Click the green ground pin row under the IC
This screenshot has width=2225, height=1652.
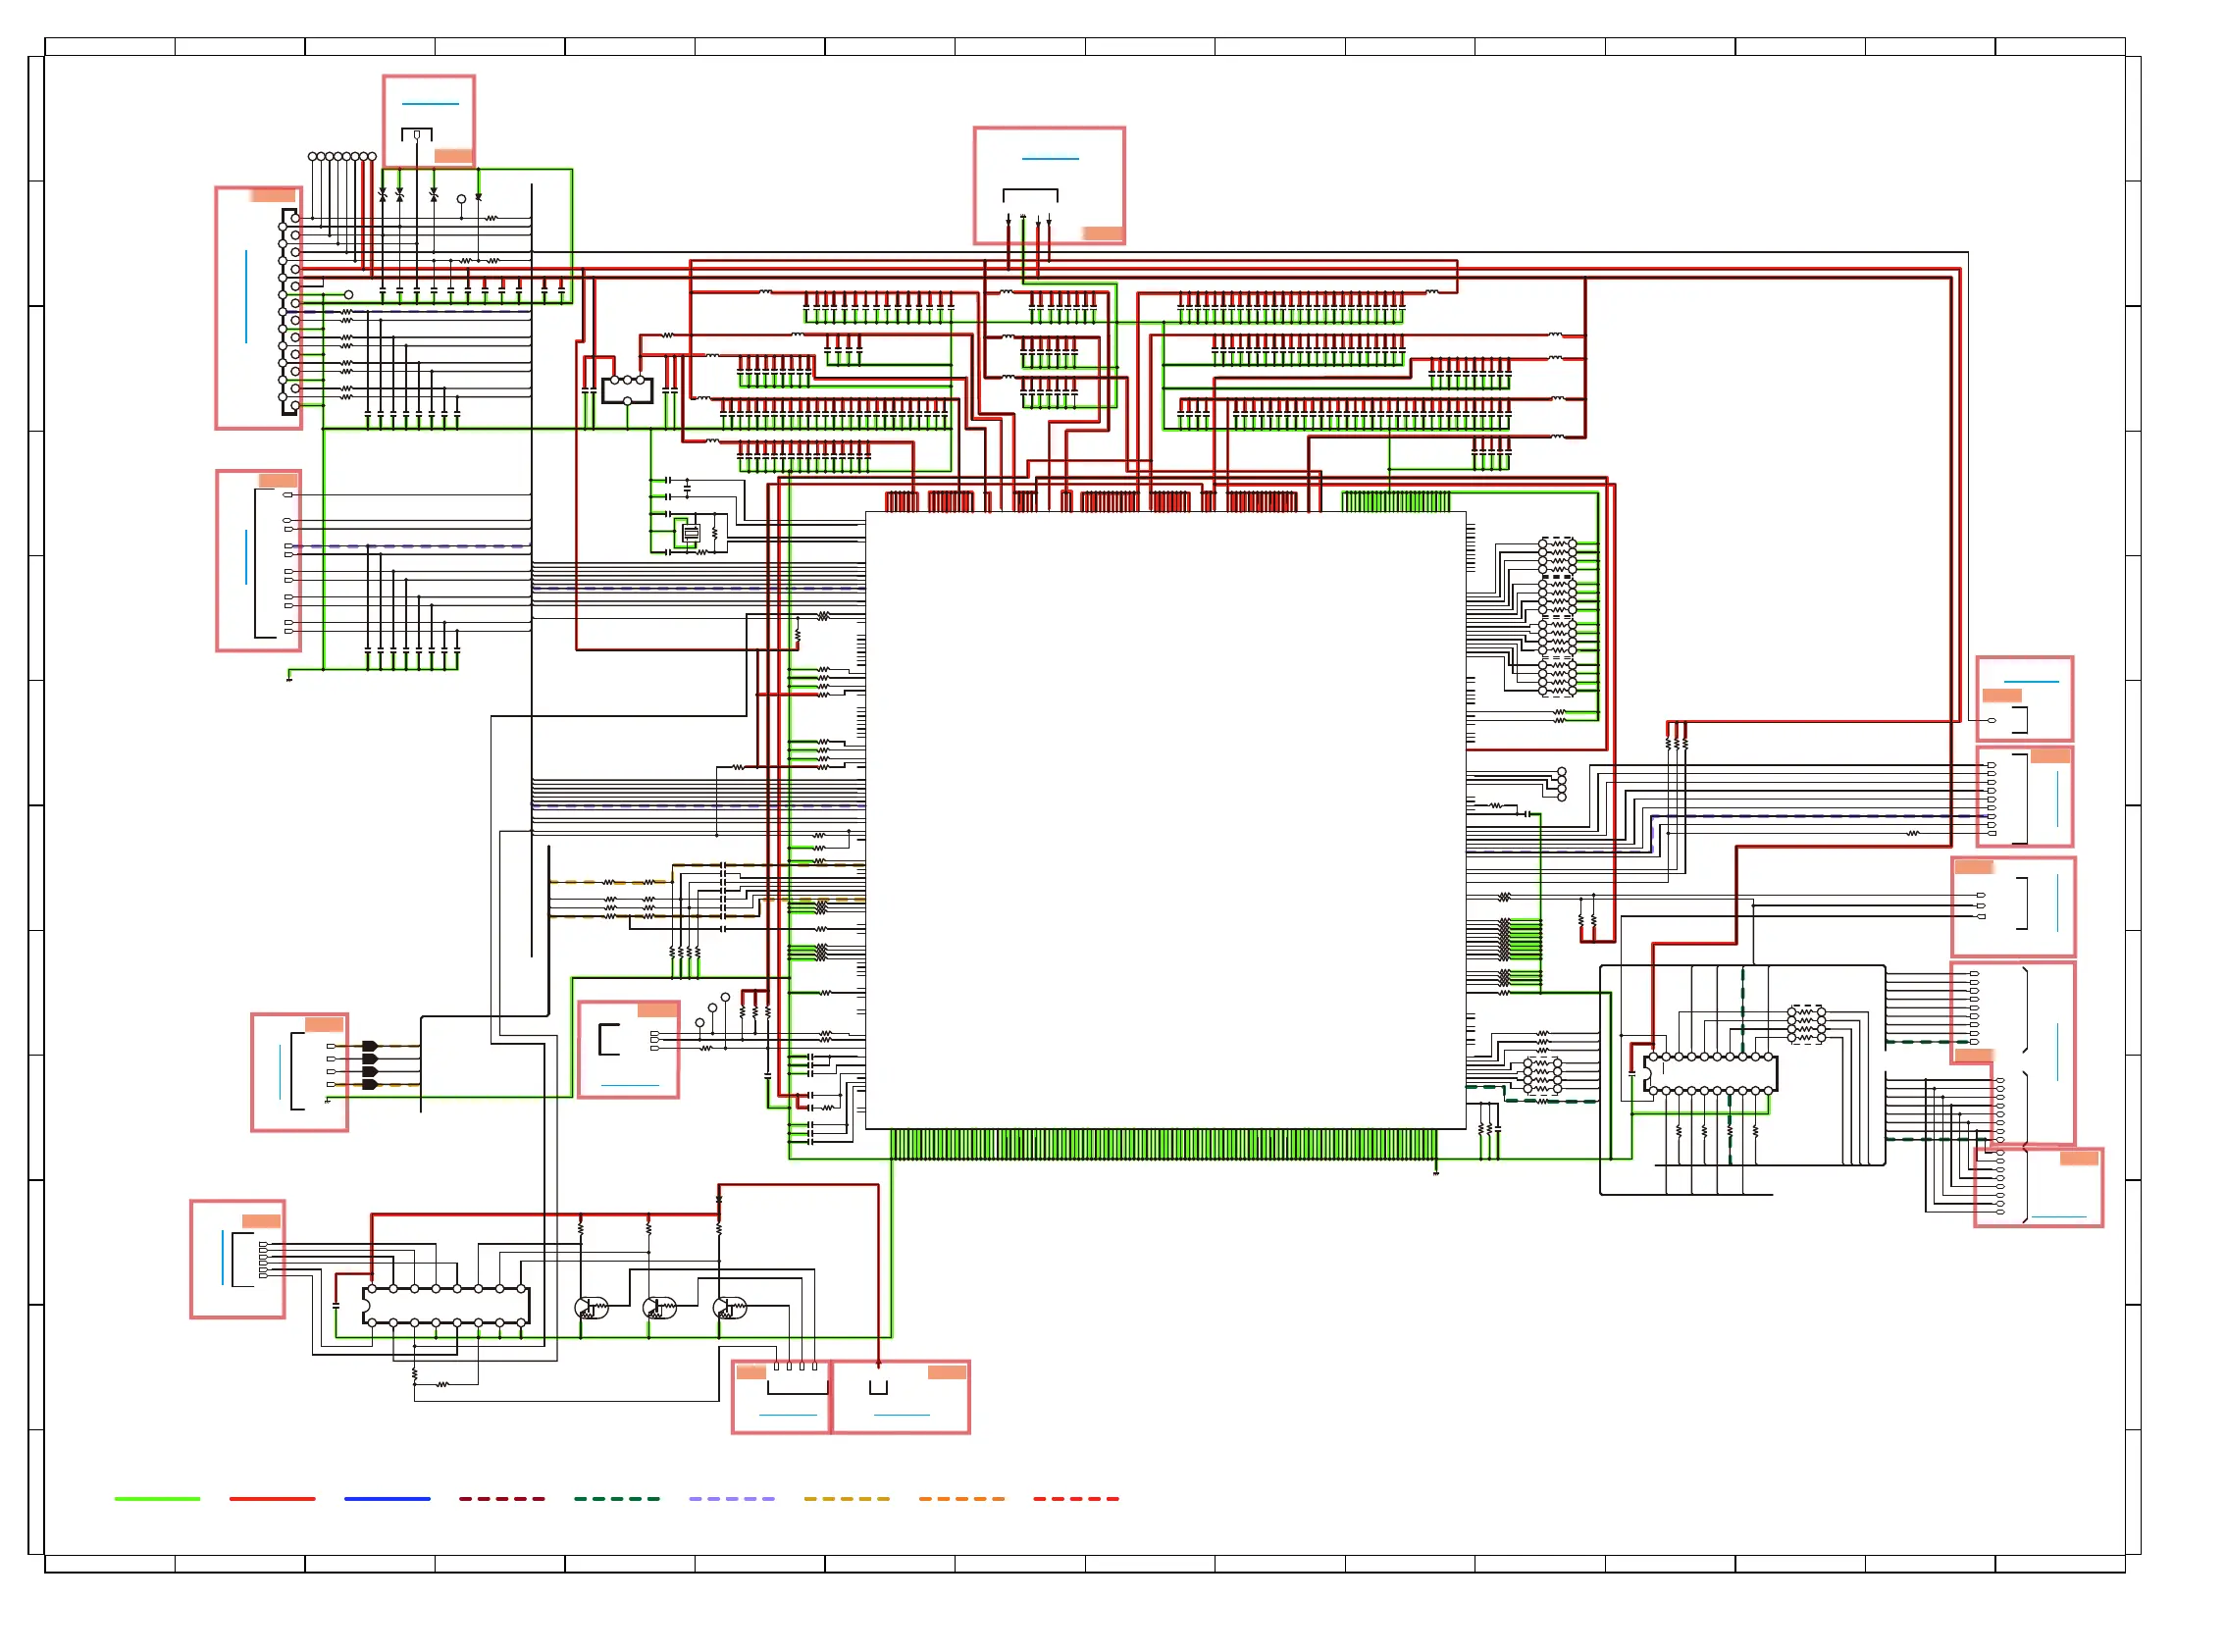click(x=1163, y=1145)
